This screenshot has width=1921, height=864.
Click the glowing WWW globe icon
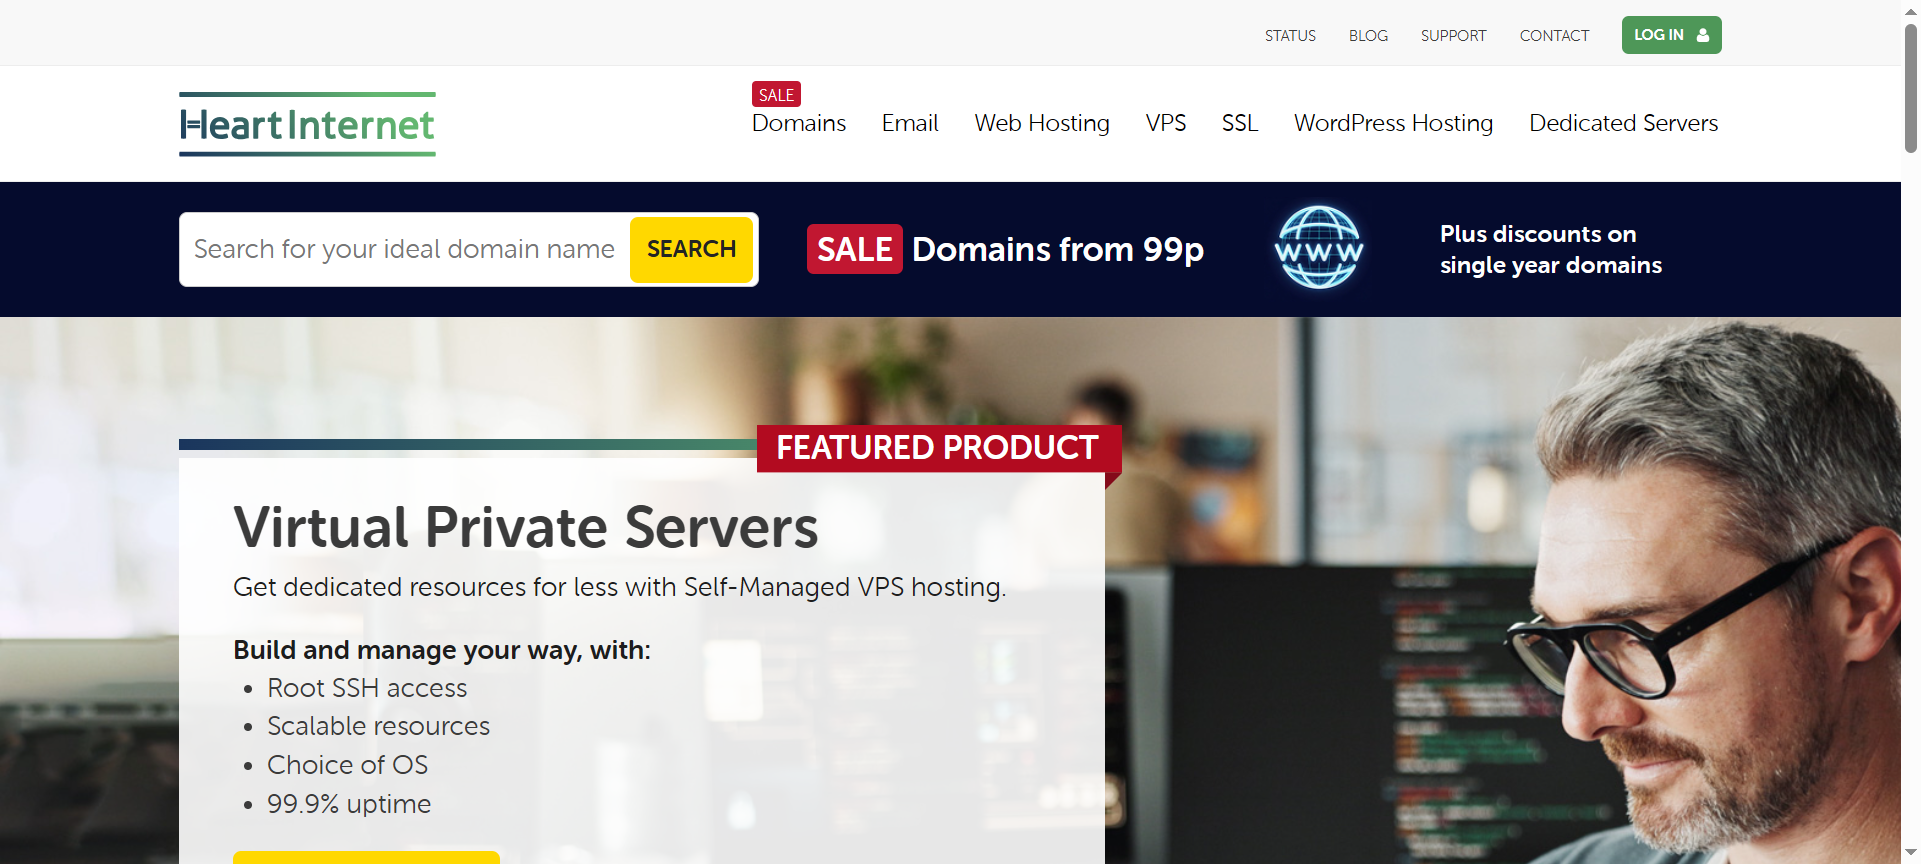pos(1318,248)
